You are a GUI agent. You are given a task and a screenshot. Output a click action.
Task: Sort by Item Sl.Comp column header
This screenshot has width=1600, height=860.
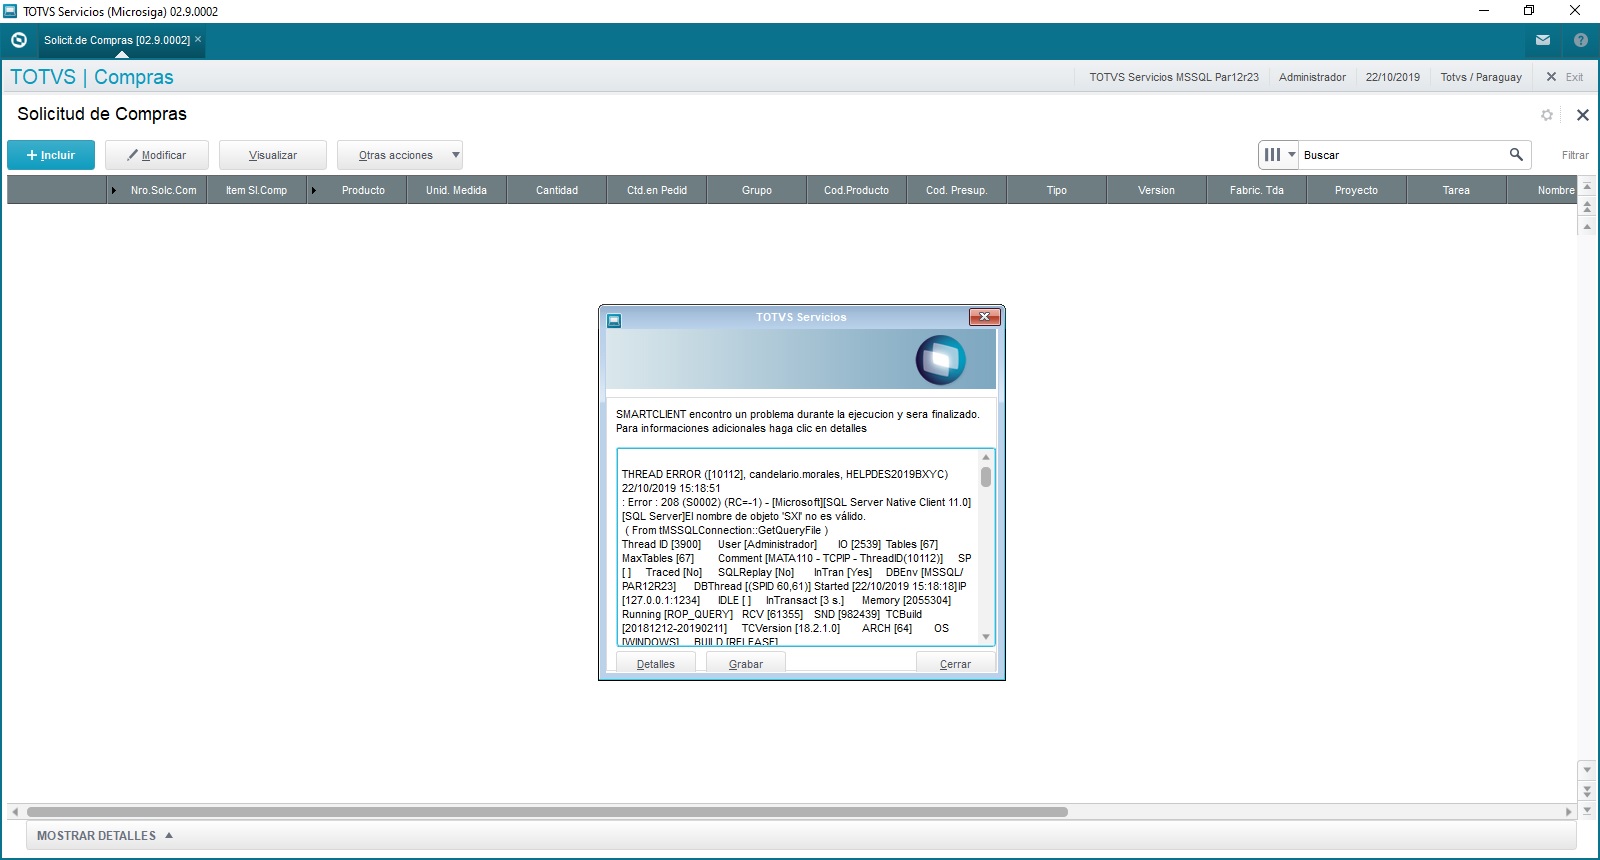(256, 190)
